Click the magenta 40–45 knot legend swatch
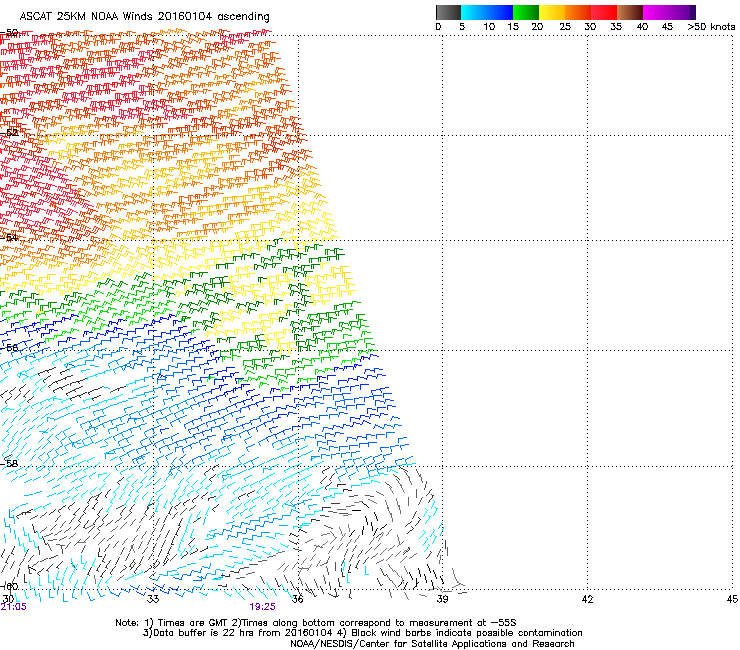The height and width of the screenshot is (650, 740). (656, 12)
